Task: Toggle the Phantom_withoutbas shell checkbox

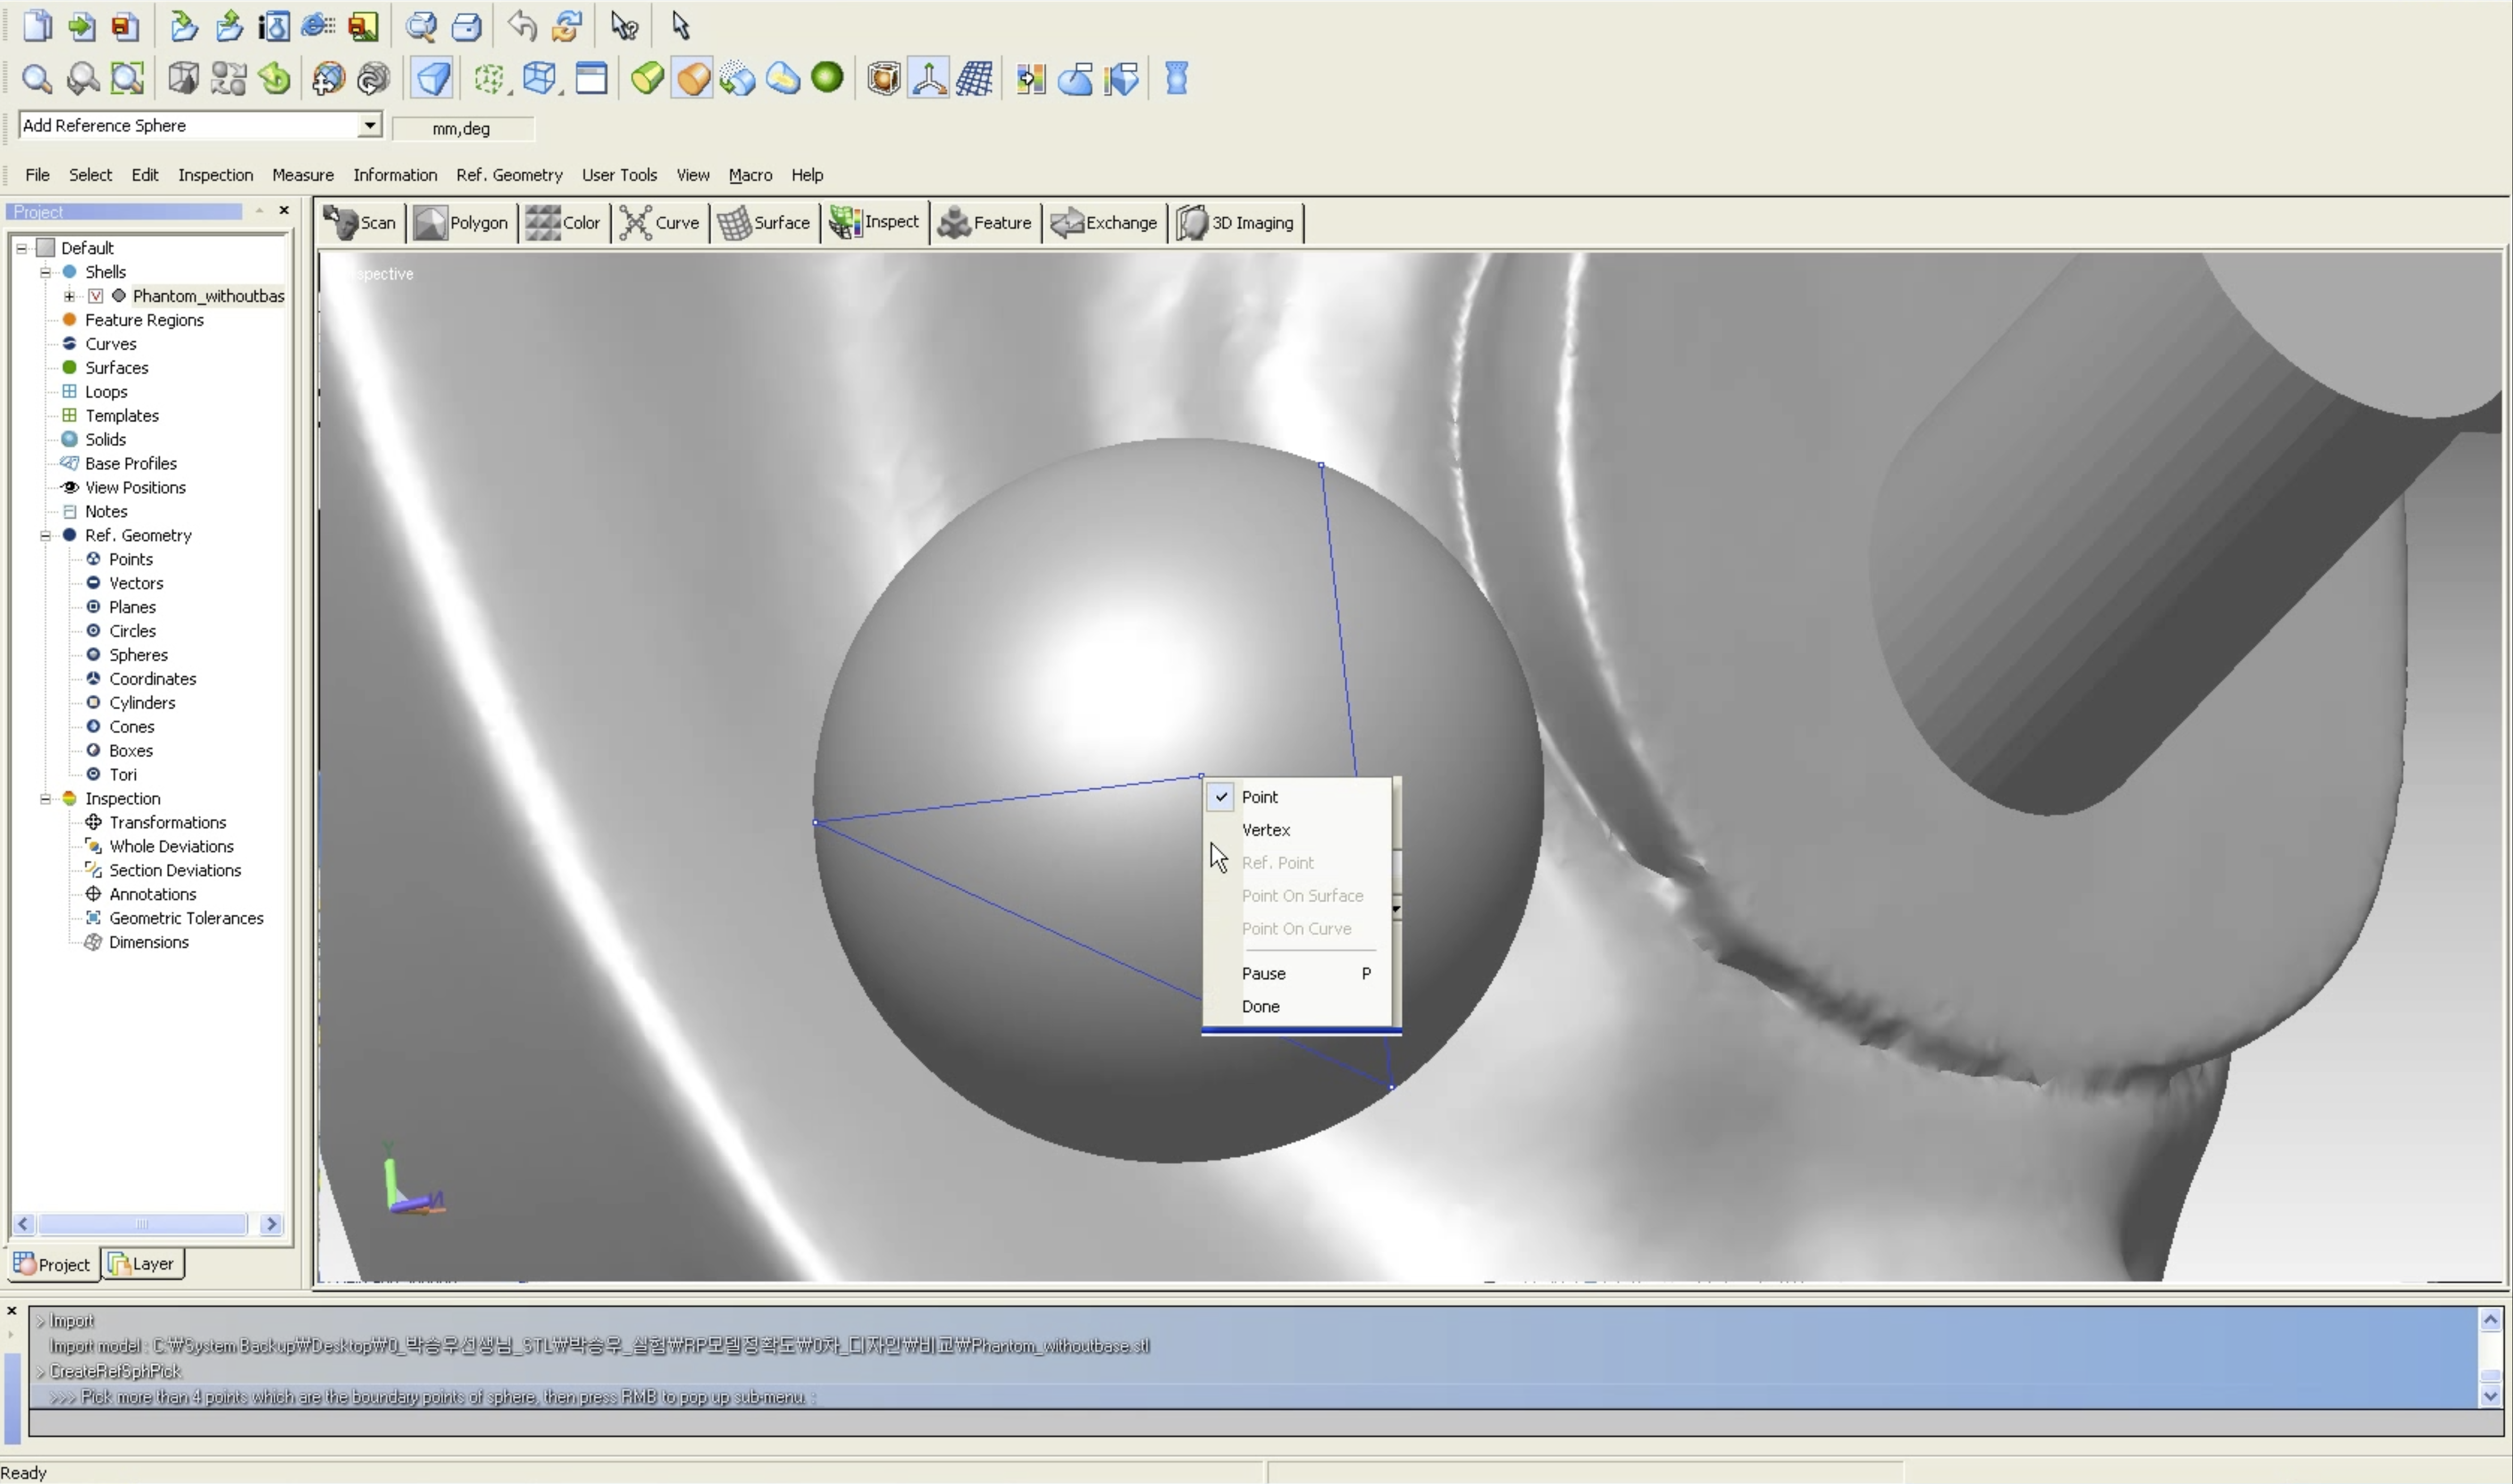Action: pyautogui.click(x=96, y=296)
